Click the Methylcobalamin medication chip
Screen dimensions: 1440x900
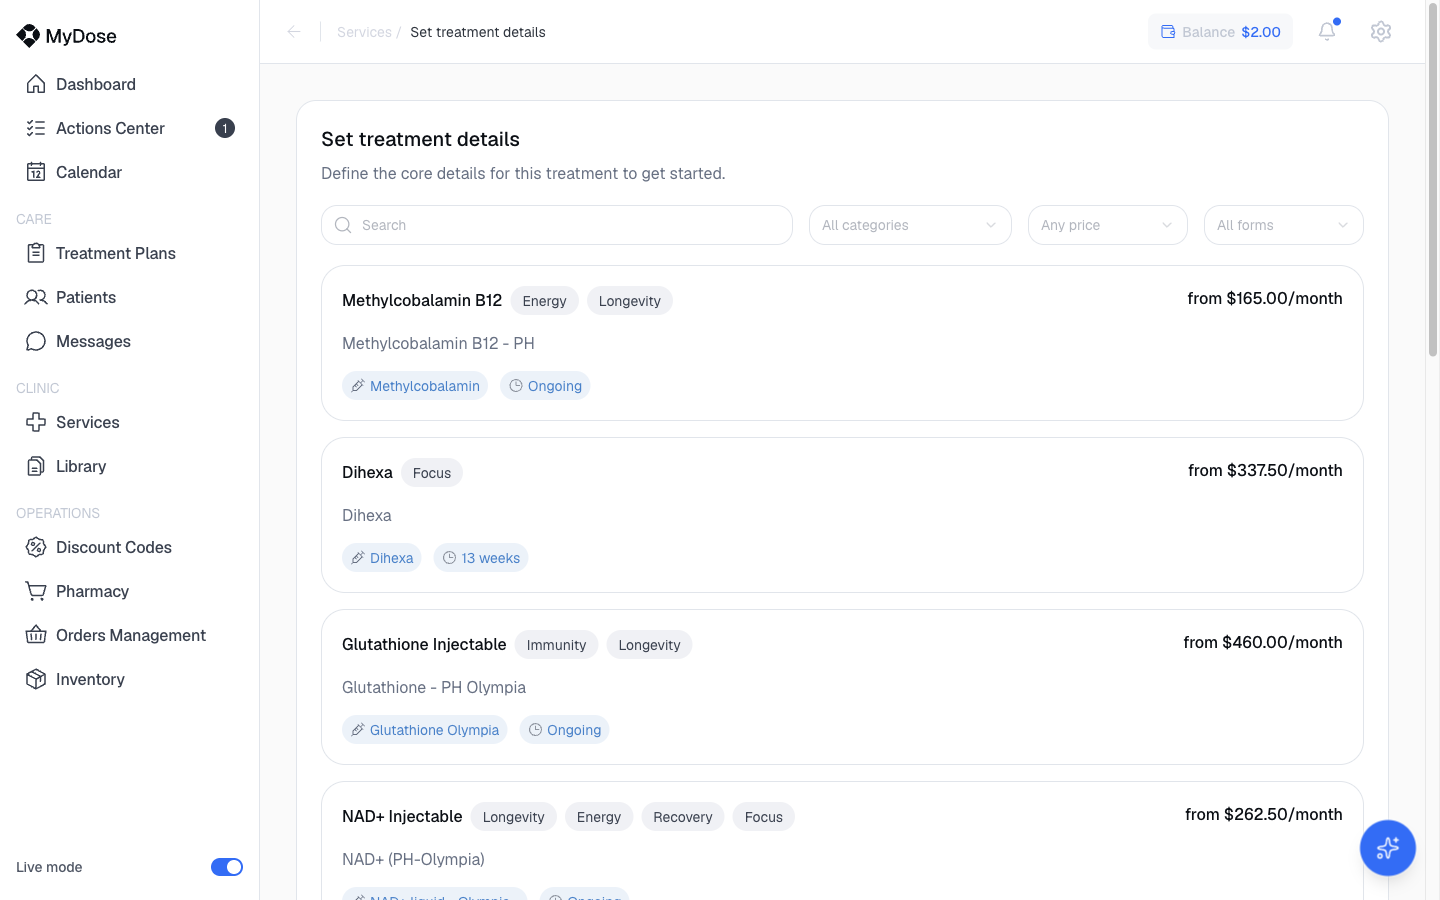point(415,386)
